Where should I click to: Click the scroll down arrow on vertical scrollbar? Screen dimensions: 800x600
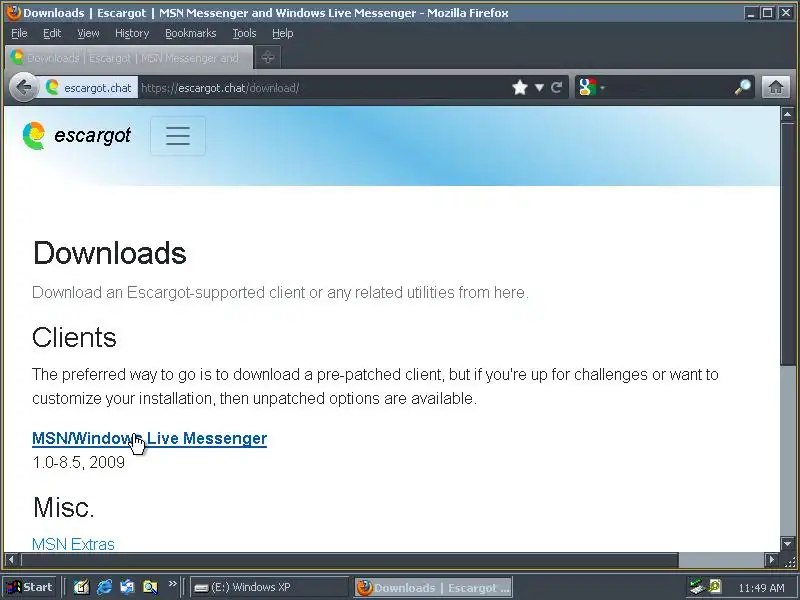tap(787, 544)
